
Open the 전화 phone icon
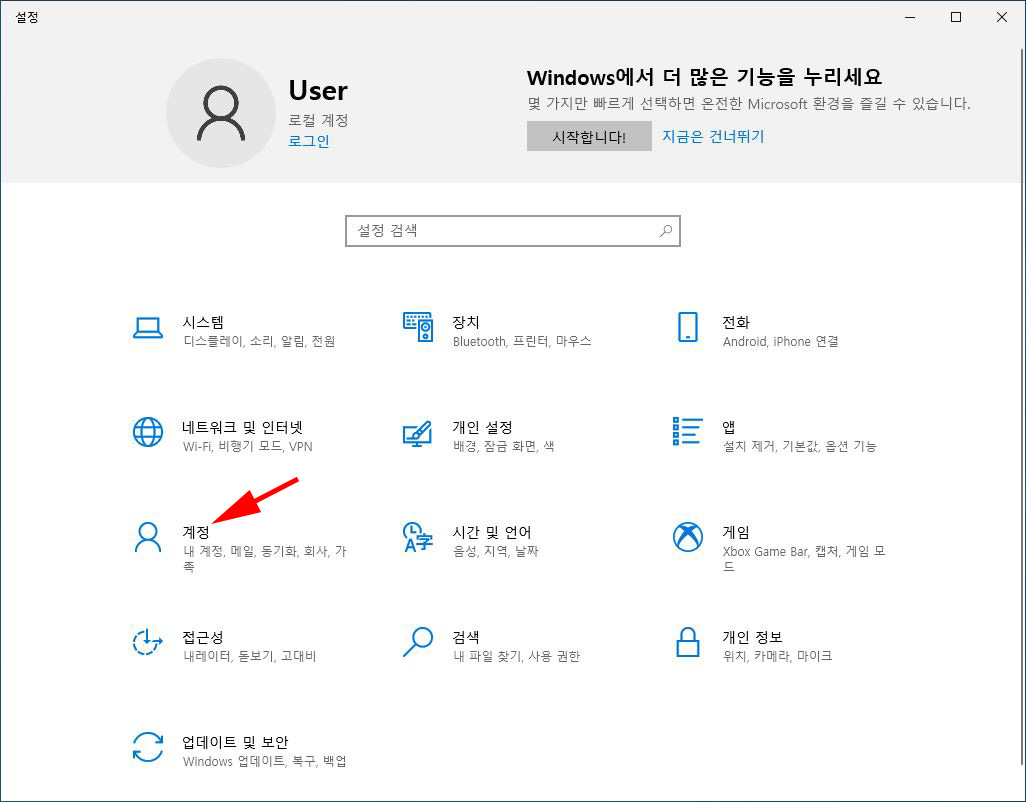(688, 326)
